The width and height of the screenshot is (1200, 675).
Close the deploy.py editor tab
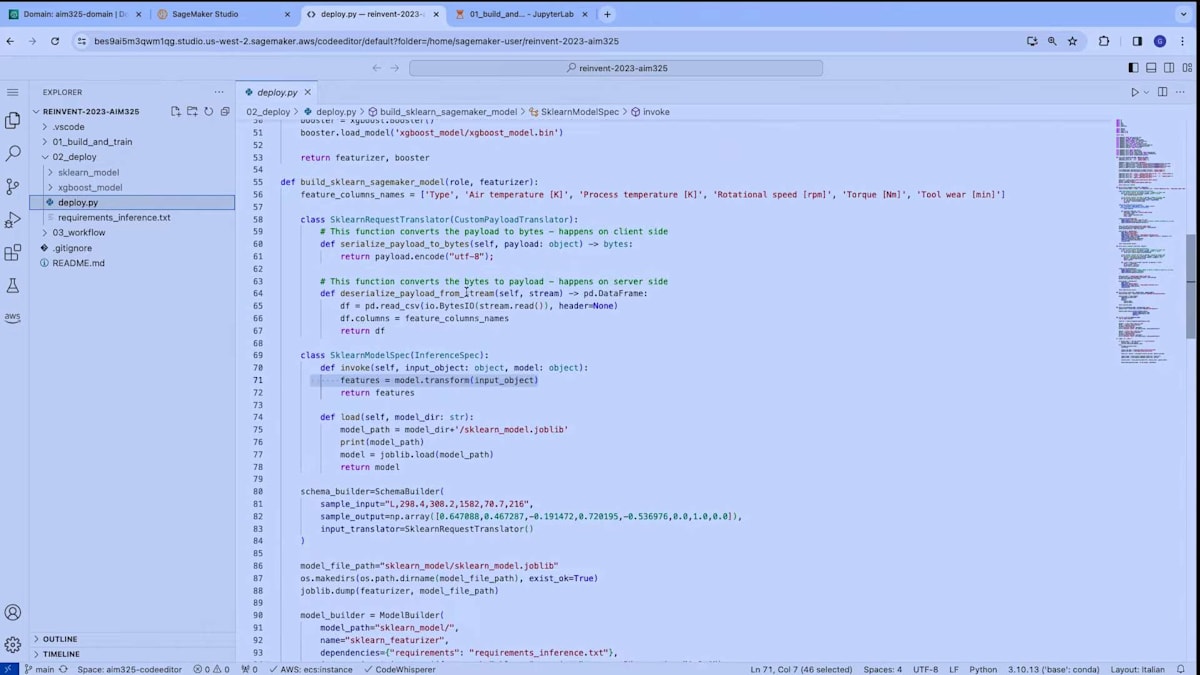click(x=310, y=92)
